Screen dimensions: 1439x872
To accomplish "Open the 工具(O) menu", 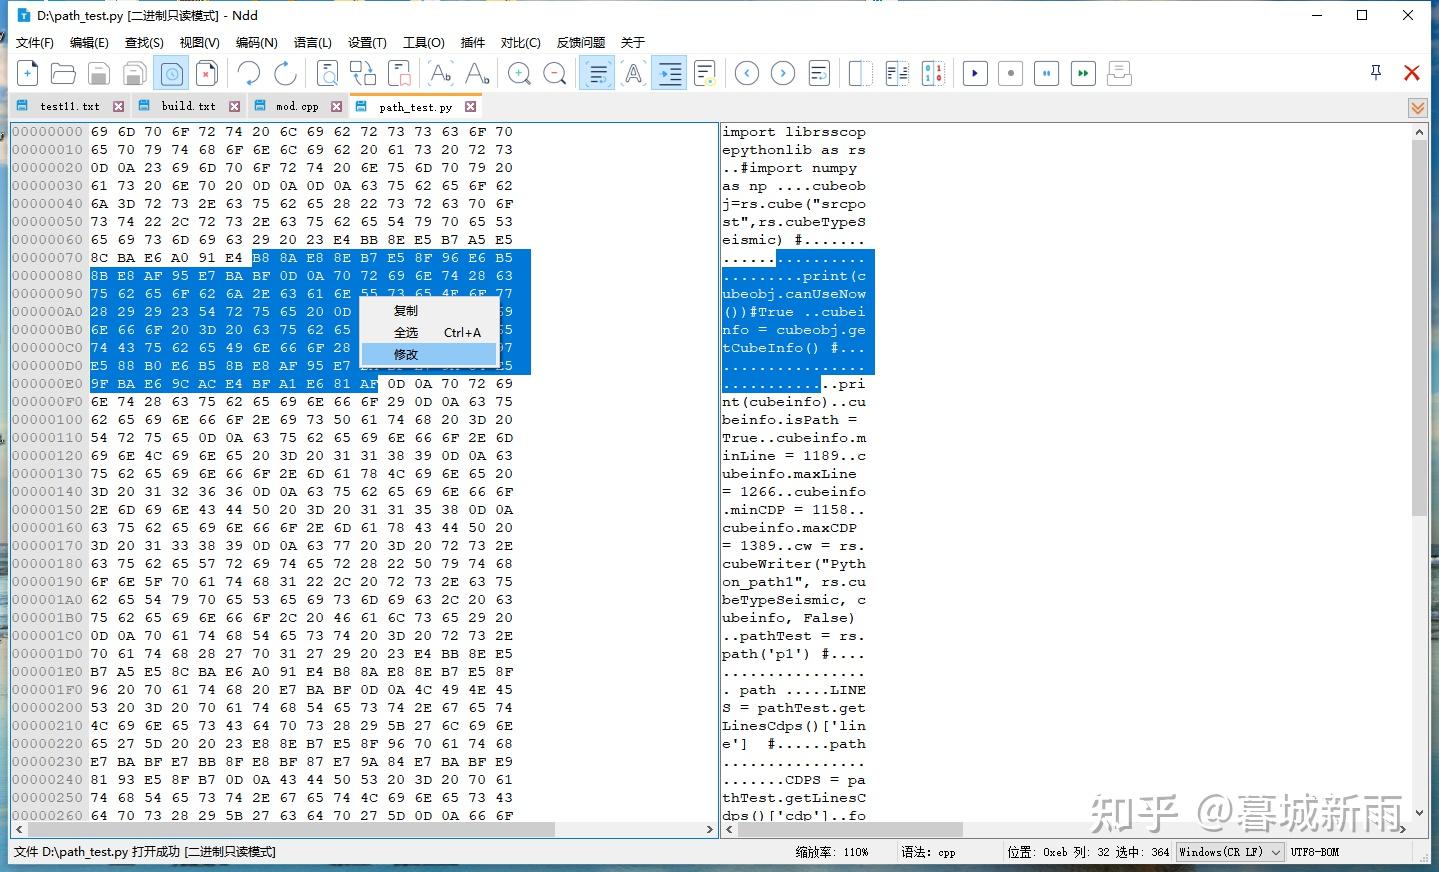I will tap(423, 43).
